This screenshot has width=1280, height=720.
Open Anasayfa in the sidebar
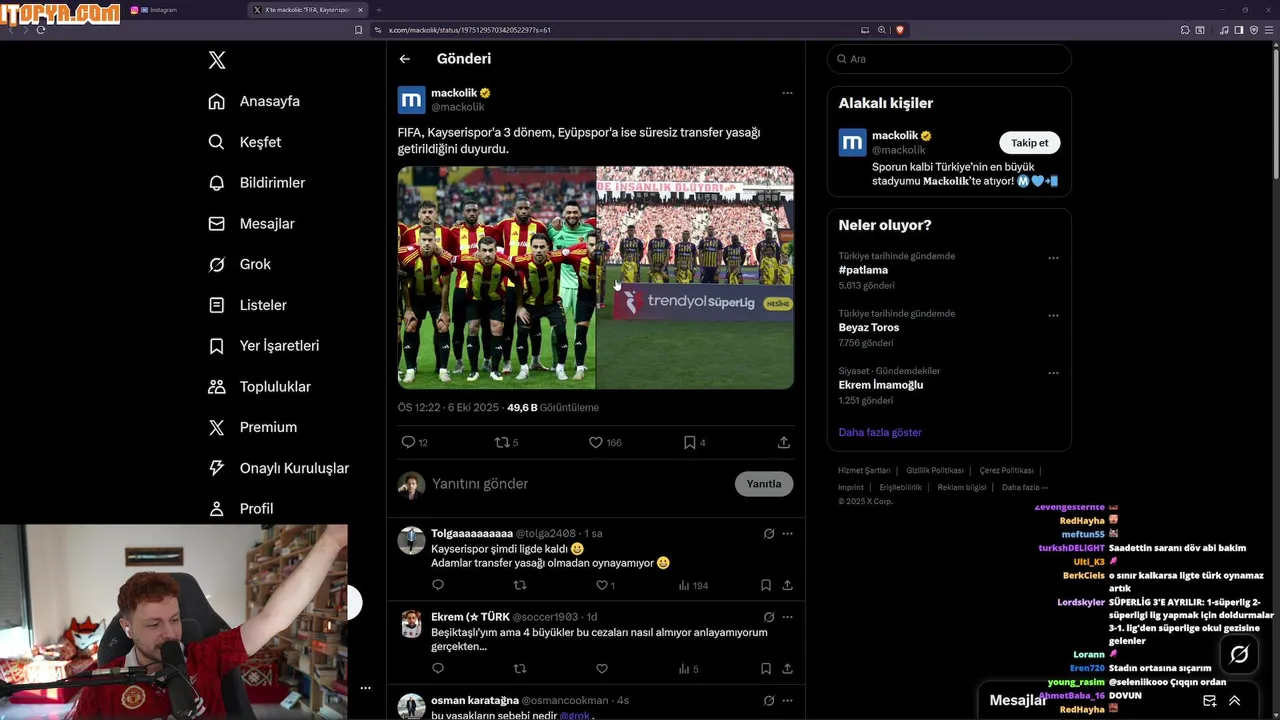tap(254, 101)
